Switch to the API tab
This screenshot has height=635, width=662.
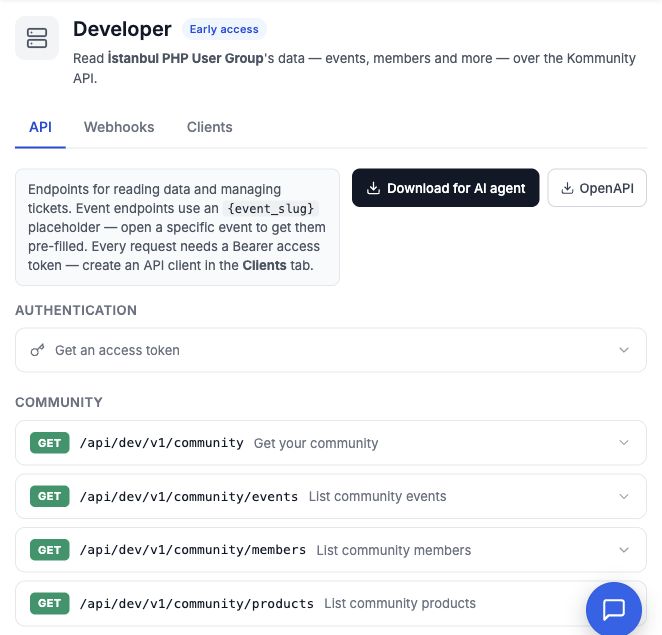point(41,127)
